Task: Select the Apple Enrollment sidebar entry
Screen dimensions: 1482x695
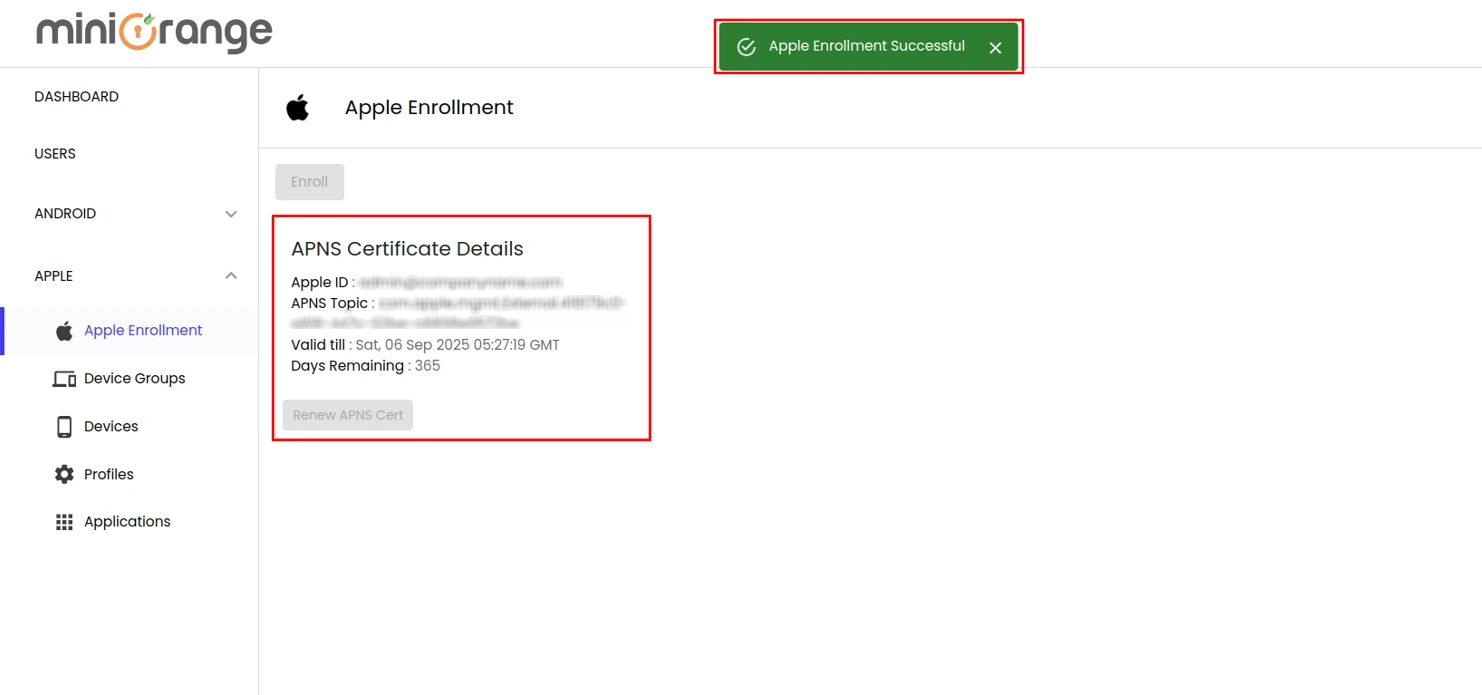Action: click(x=143, y=330)
